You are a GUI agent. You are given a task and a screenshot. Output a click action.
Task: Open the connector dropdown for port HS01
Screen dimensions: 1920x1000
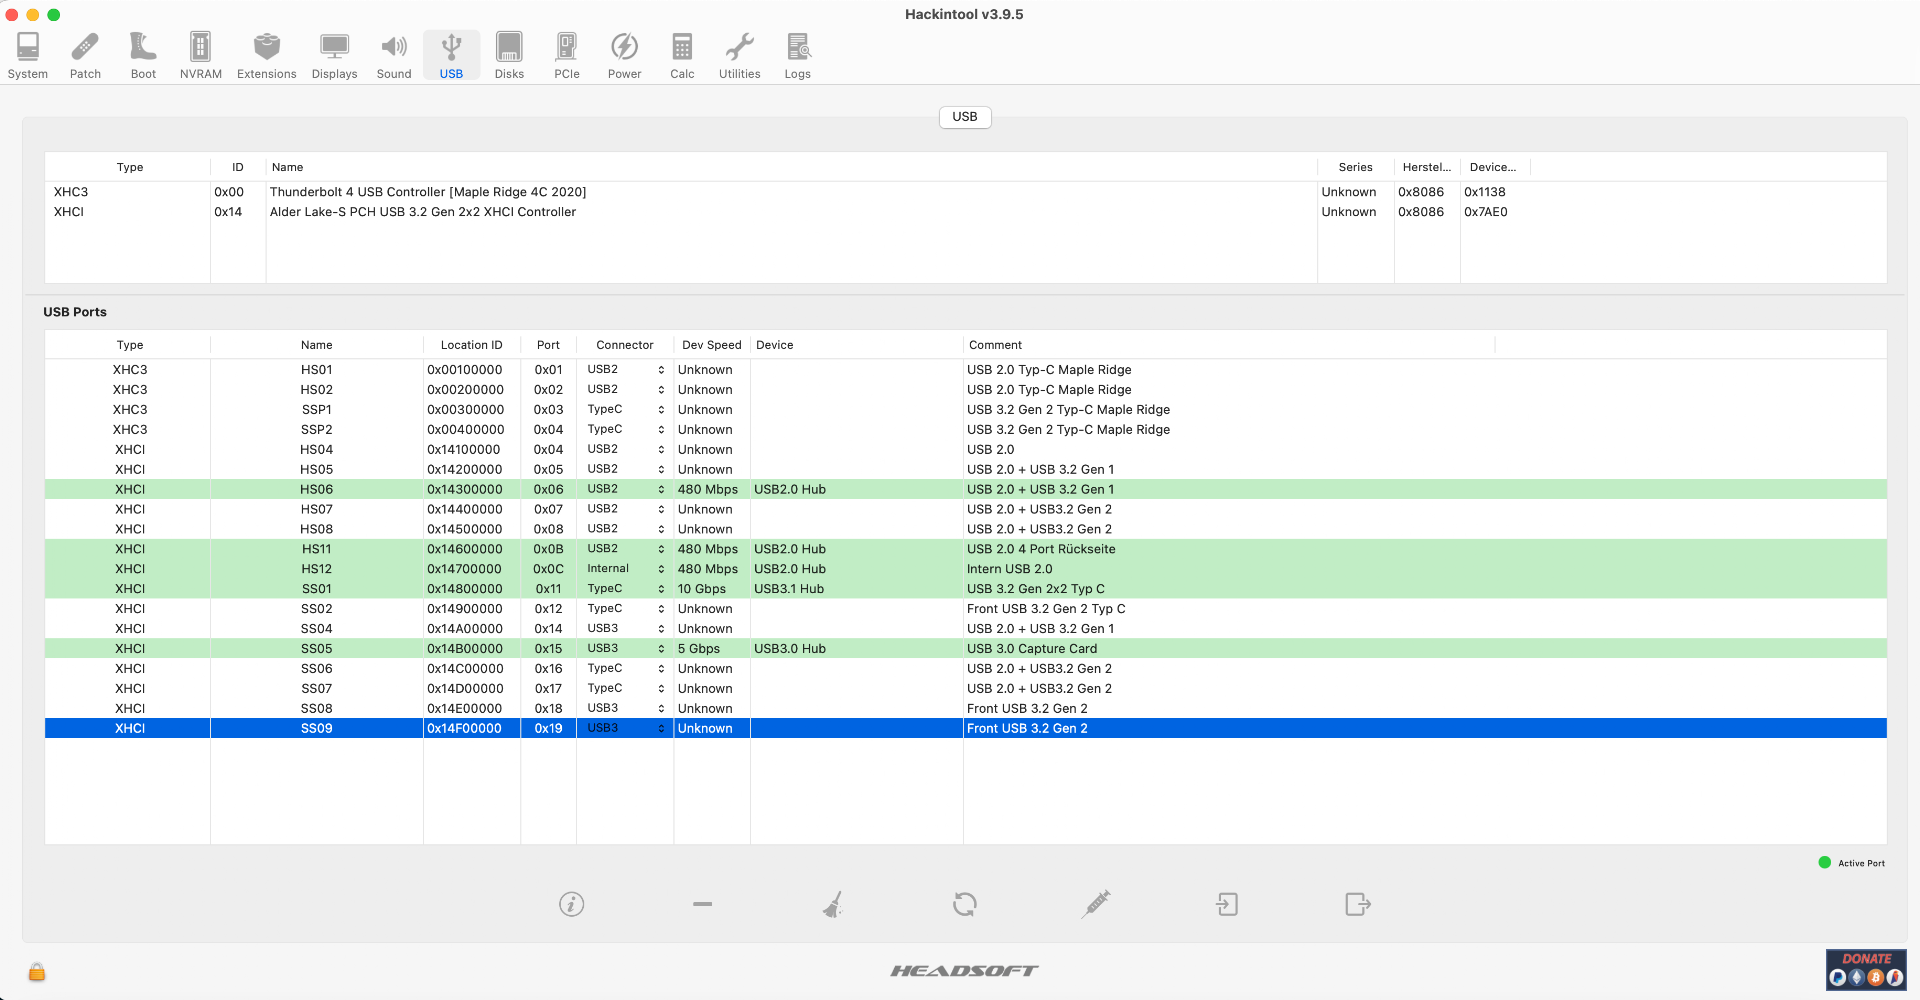pos(625,370)
